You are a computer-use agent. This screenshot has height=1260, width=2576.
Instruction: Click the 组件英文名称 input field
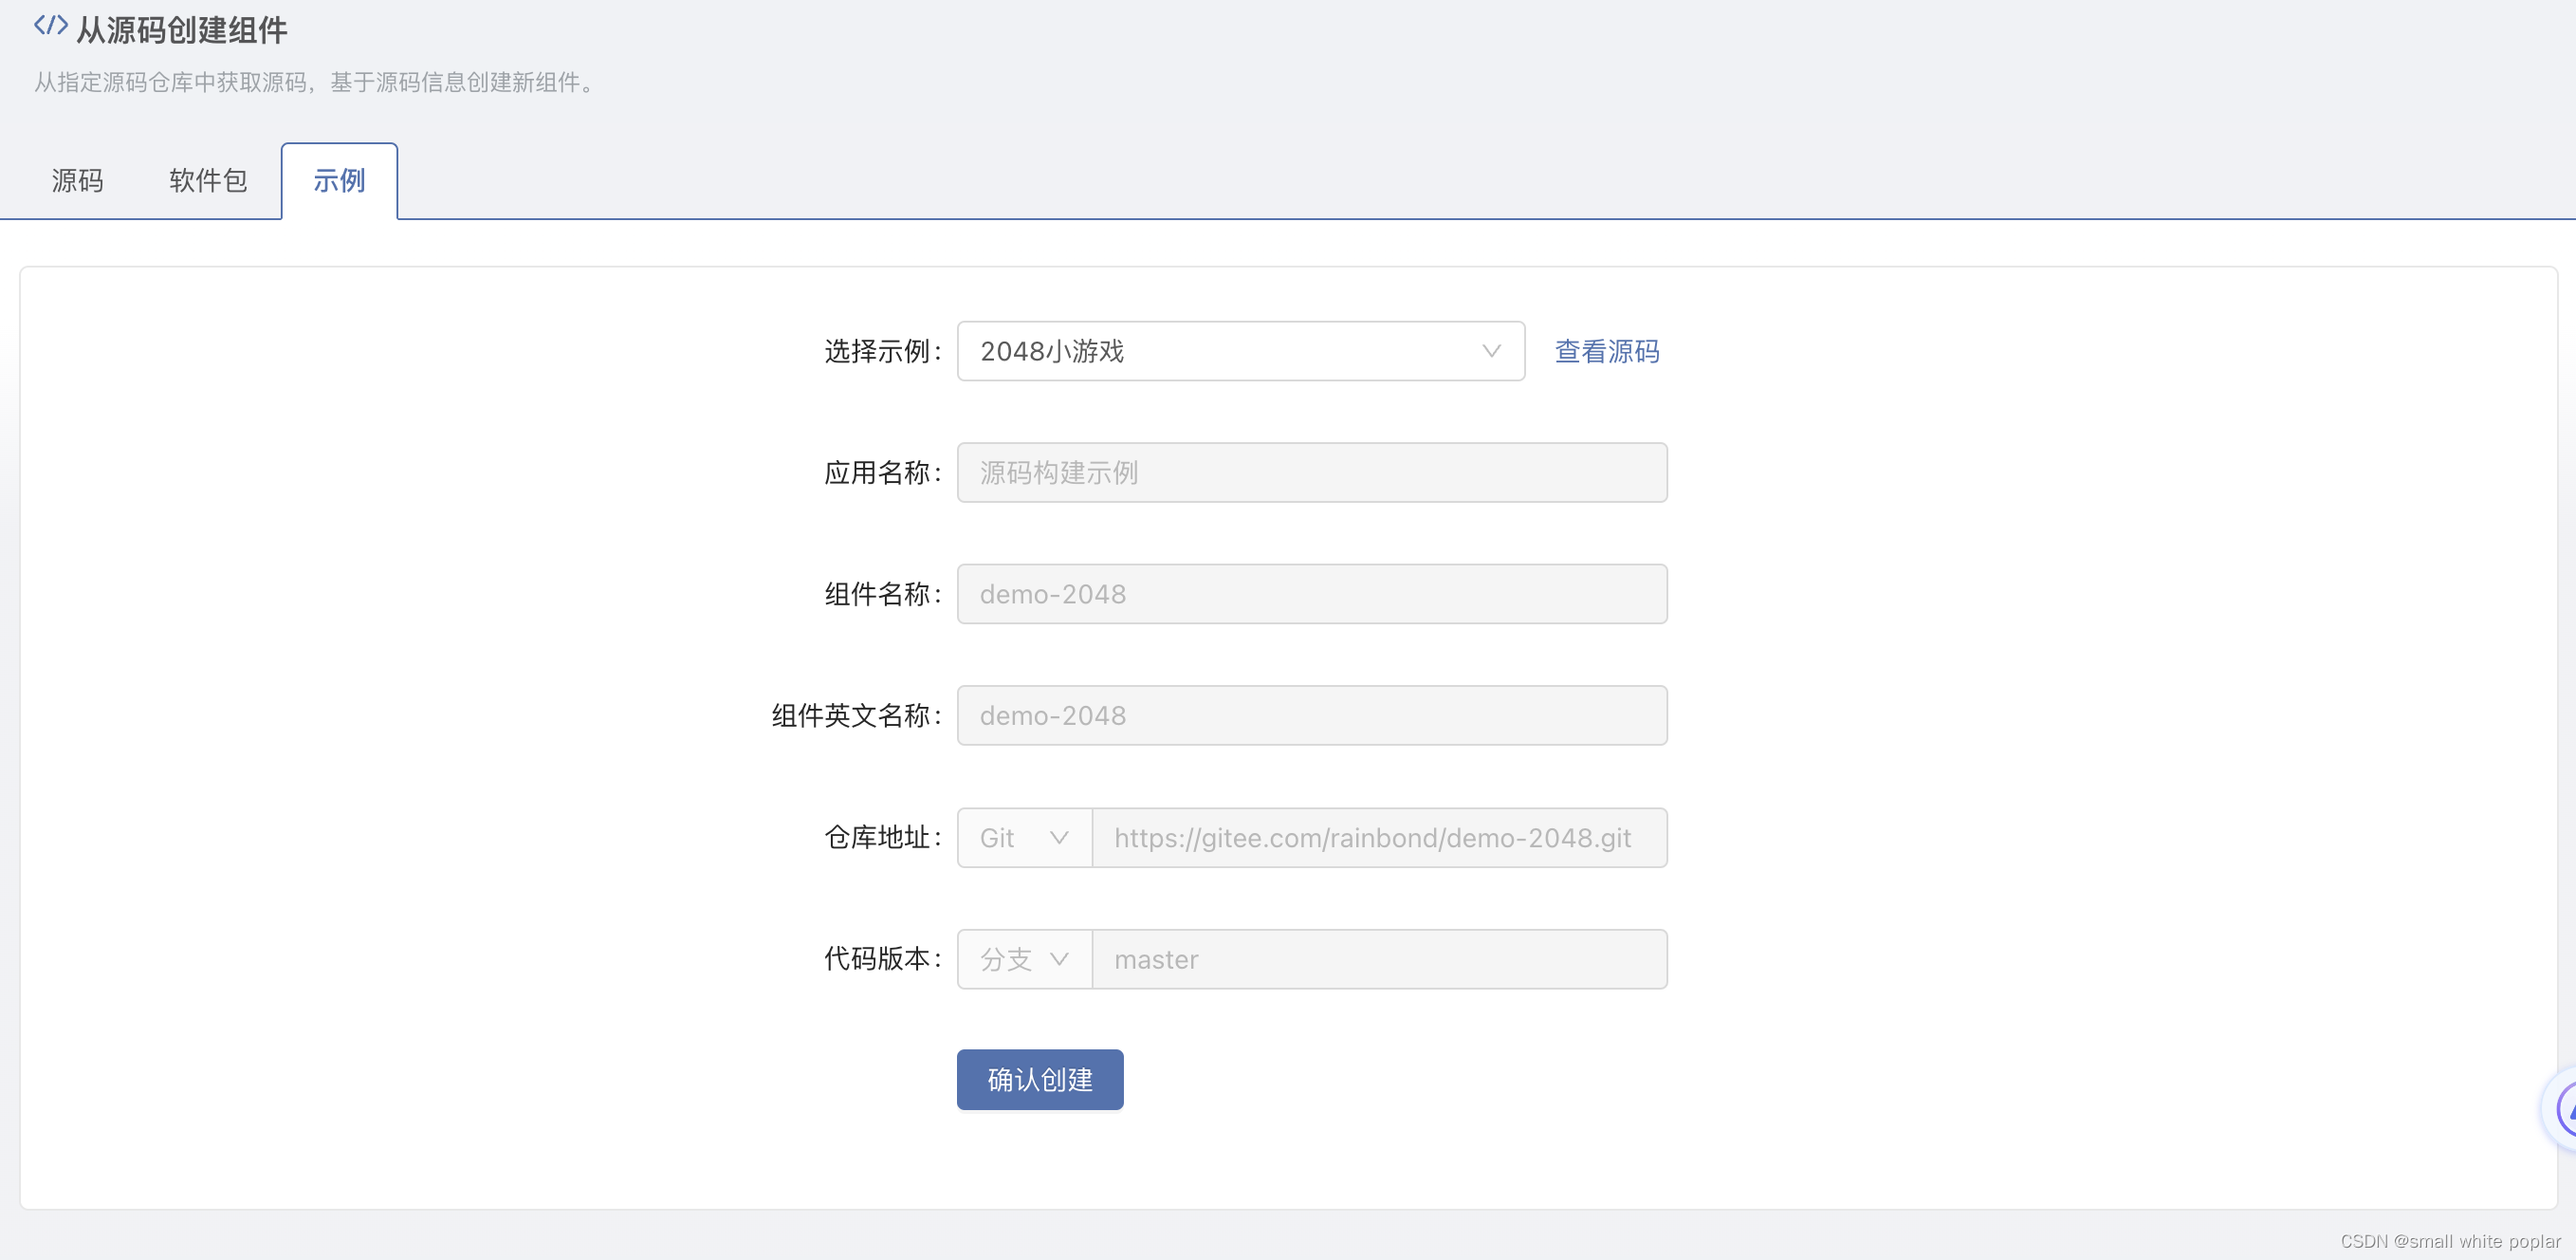coord(1311,716)
